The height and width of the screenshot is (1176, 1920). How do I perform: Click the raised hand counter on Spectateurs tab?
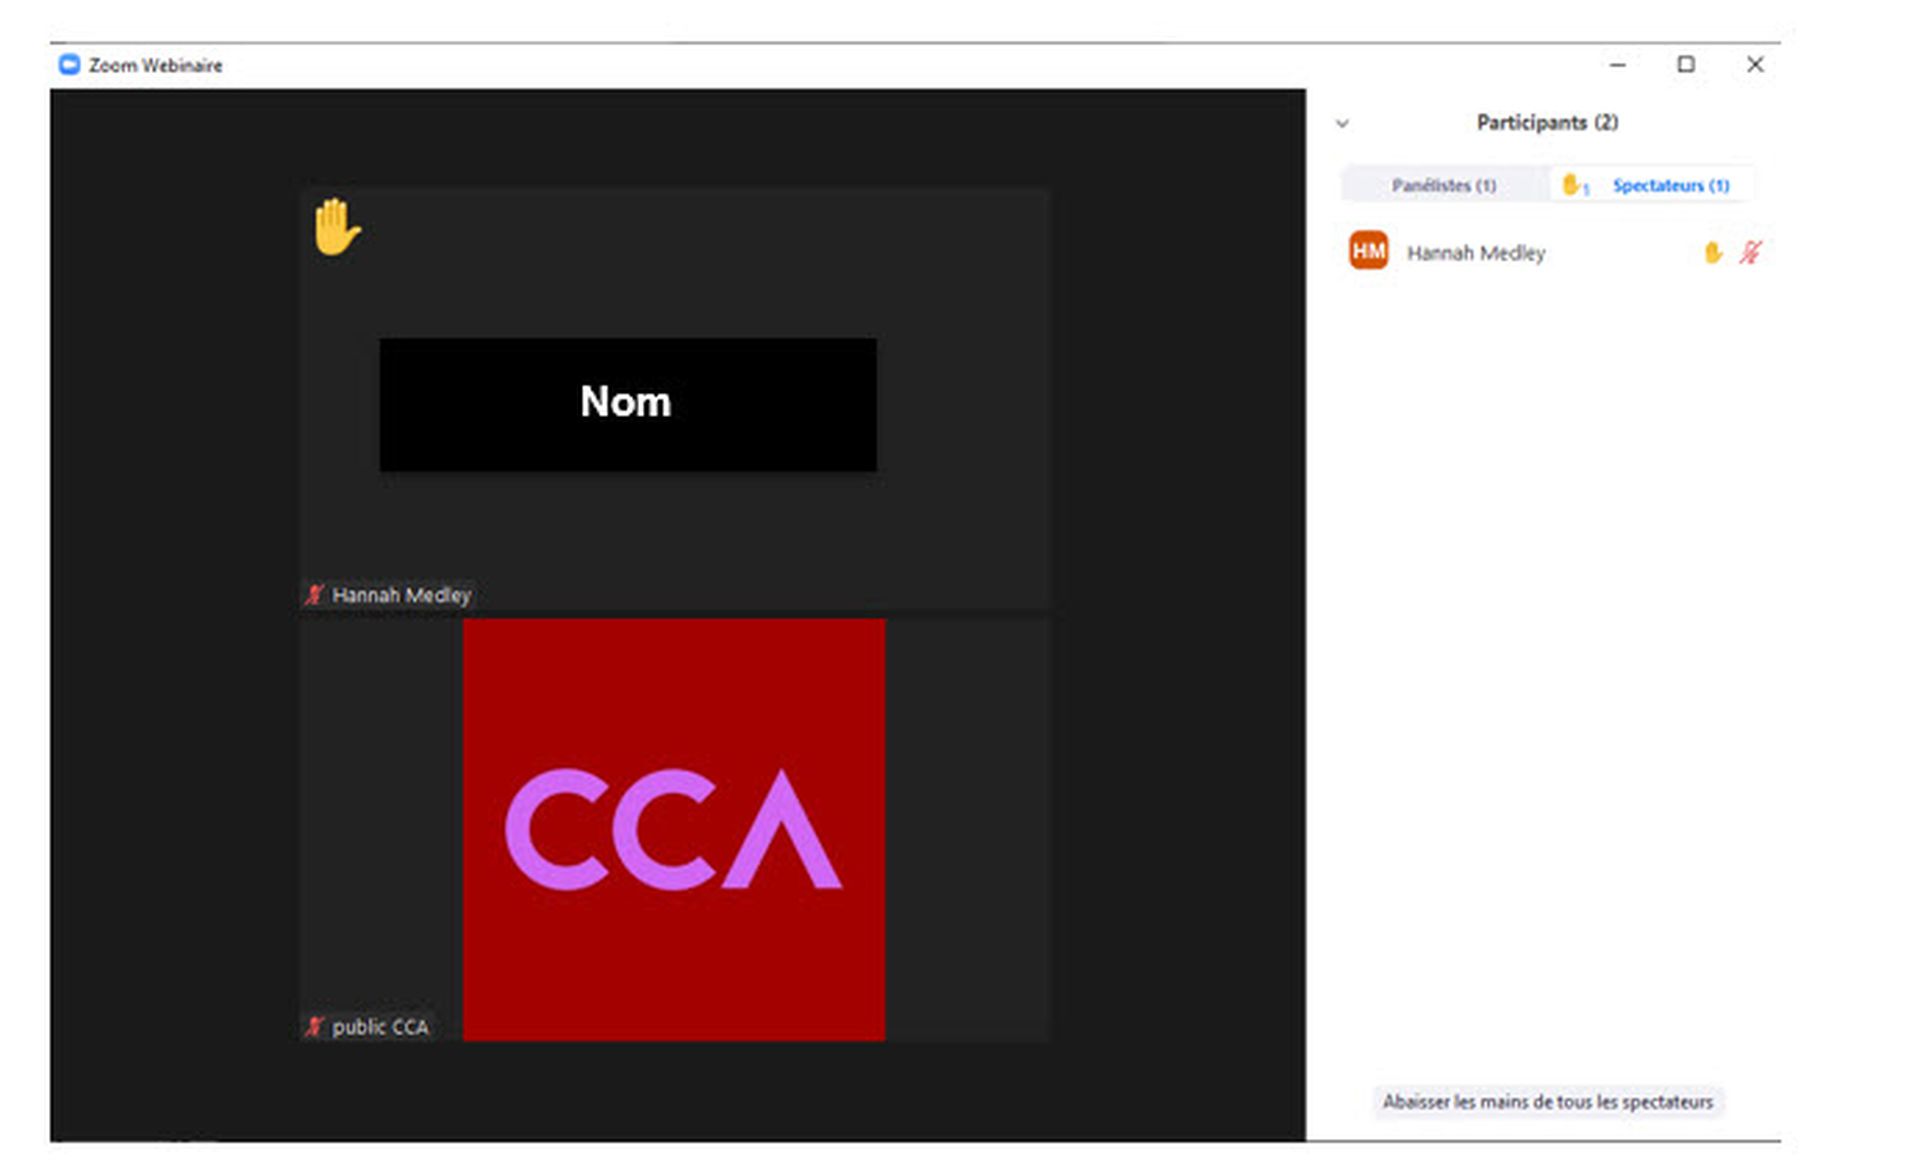tap(1575, 185)
